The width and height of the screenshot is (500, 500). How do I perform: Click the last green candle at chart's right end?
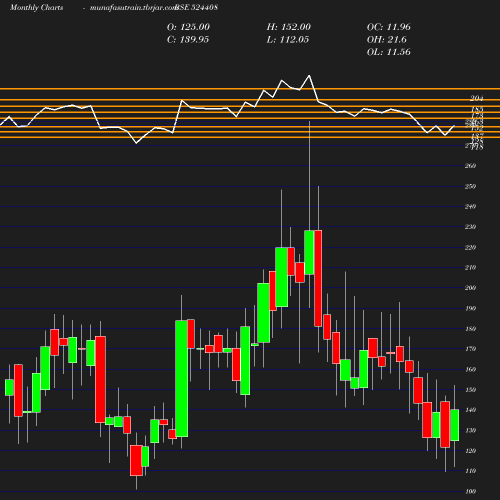(455, 425)
